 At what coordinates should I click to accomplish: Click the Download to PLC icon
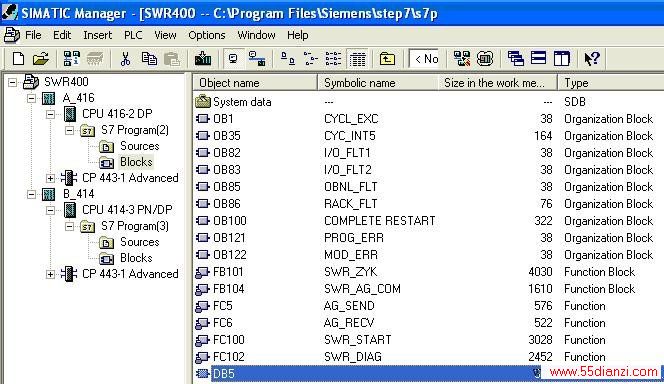click(203, 58)
